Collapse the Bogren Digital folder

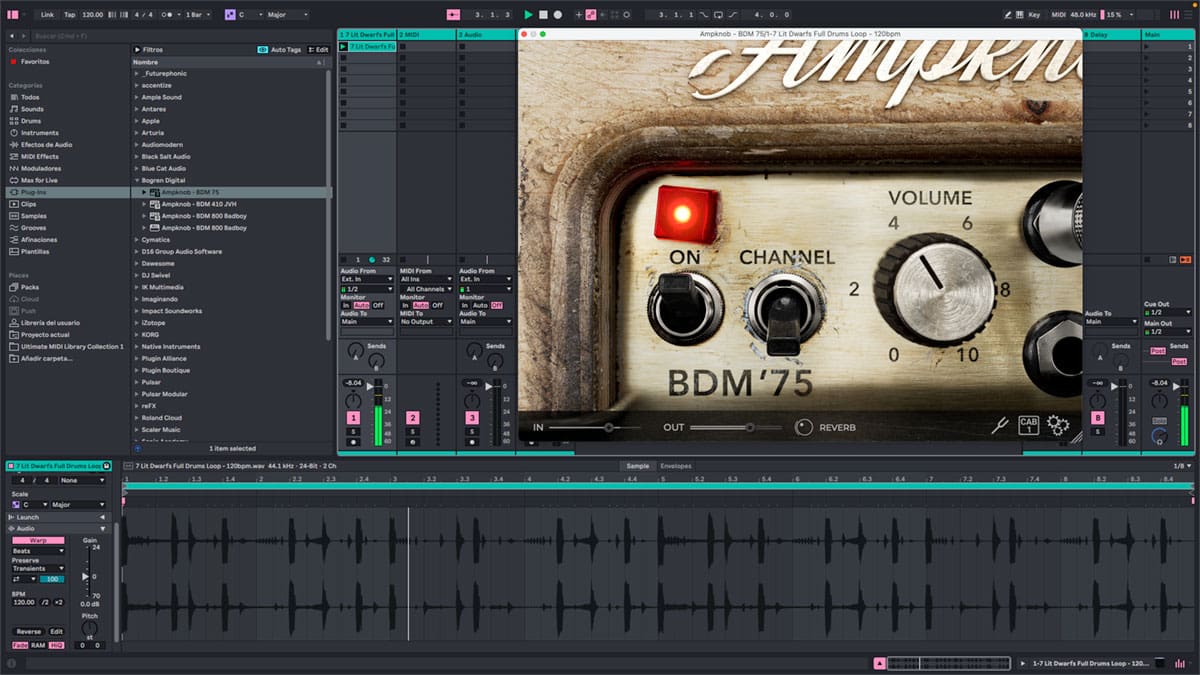point(137,180)
